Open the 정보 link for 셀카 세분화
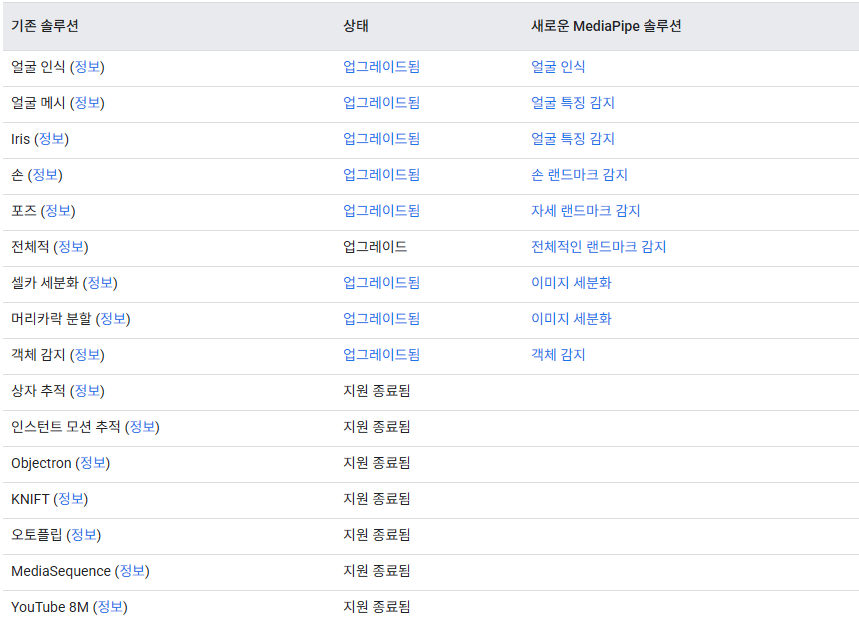 coord(100,283)
